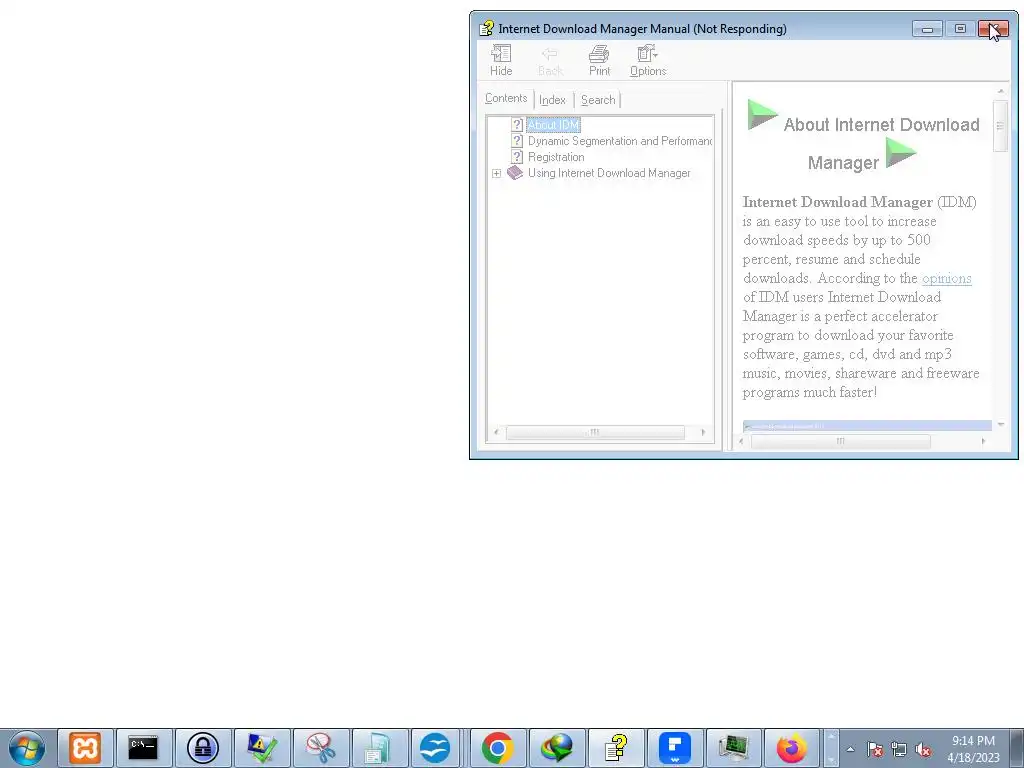The image size is (1024, 768).
Task: Open Action Center flag tray icon
Action: click(875, 750)
